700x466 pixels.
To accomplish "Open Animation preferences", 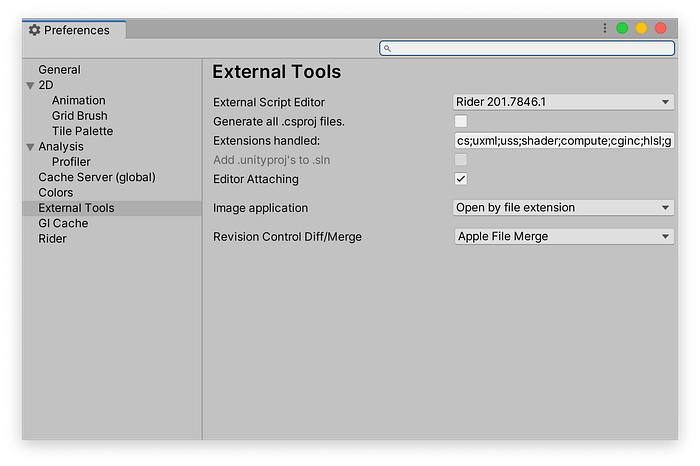I will (x=79, y=100).
